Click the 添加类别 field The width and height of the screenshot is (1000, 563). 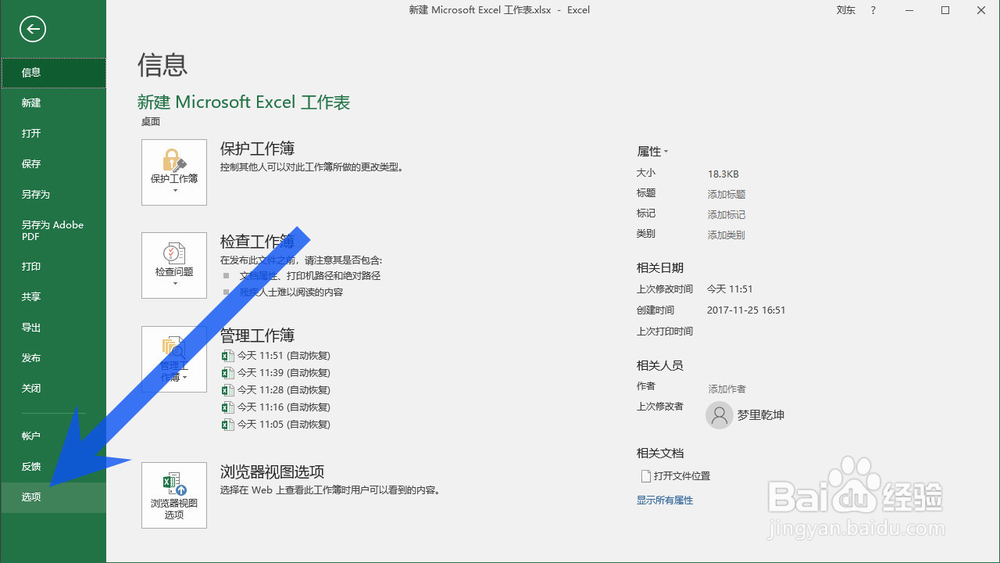[726, 235]
